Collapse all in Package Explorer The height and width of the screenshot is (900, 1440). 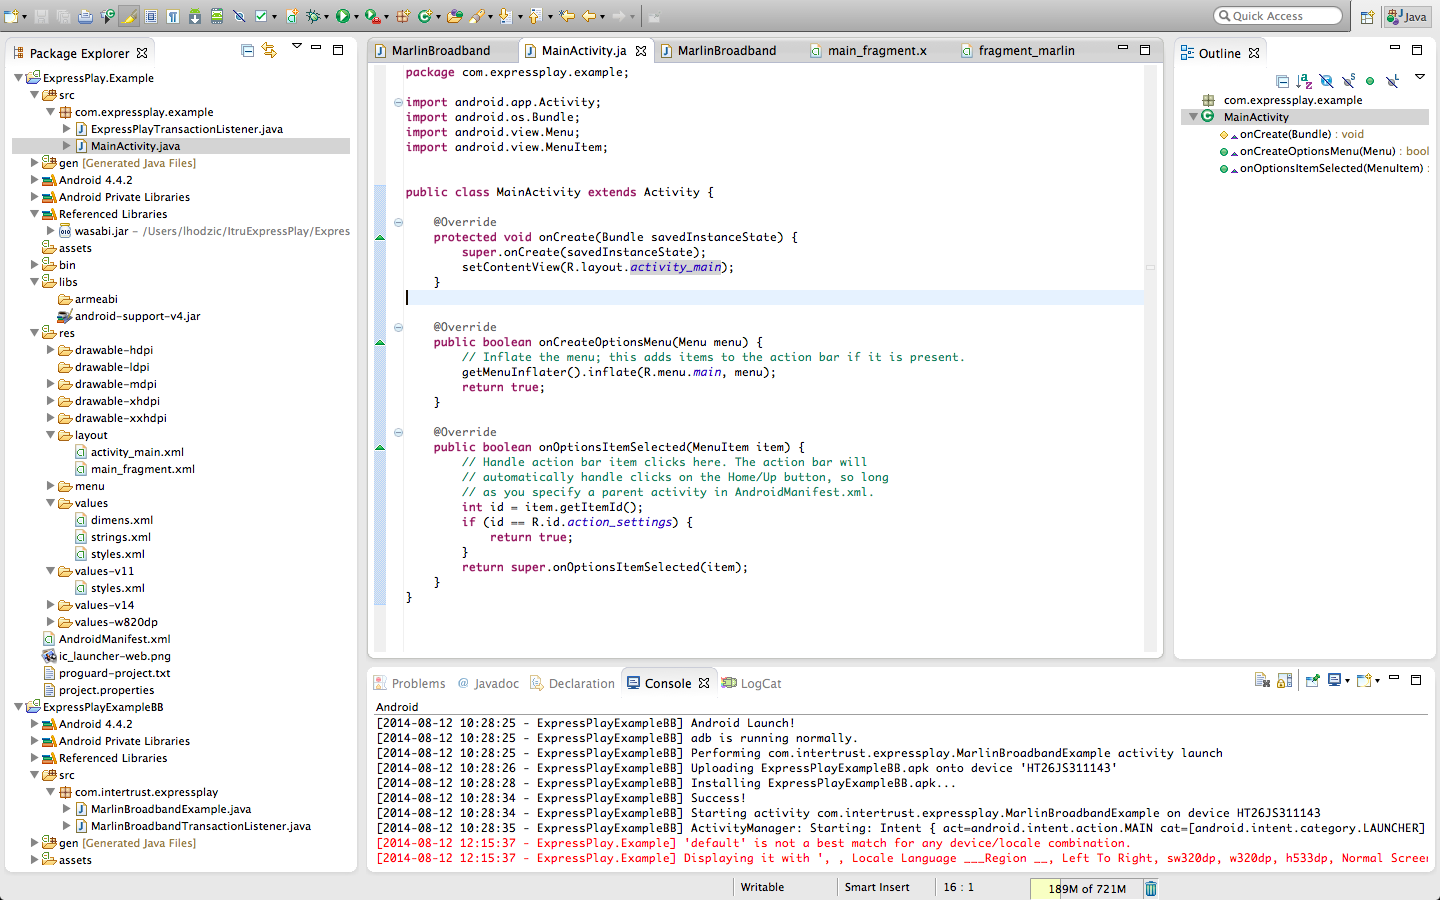coord(247,50)
